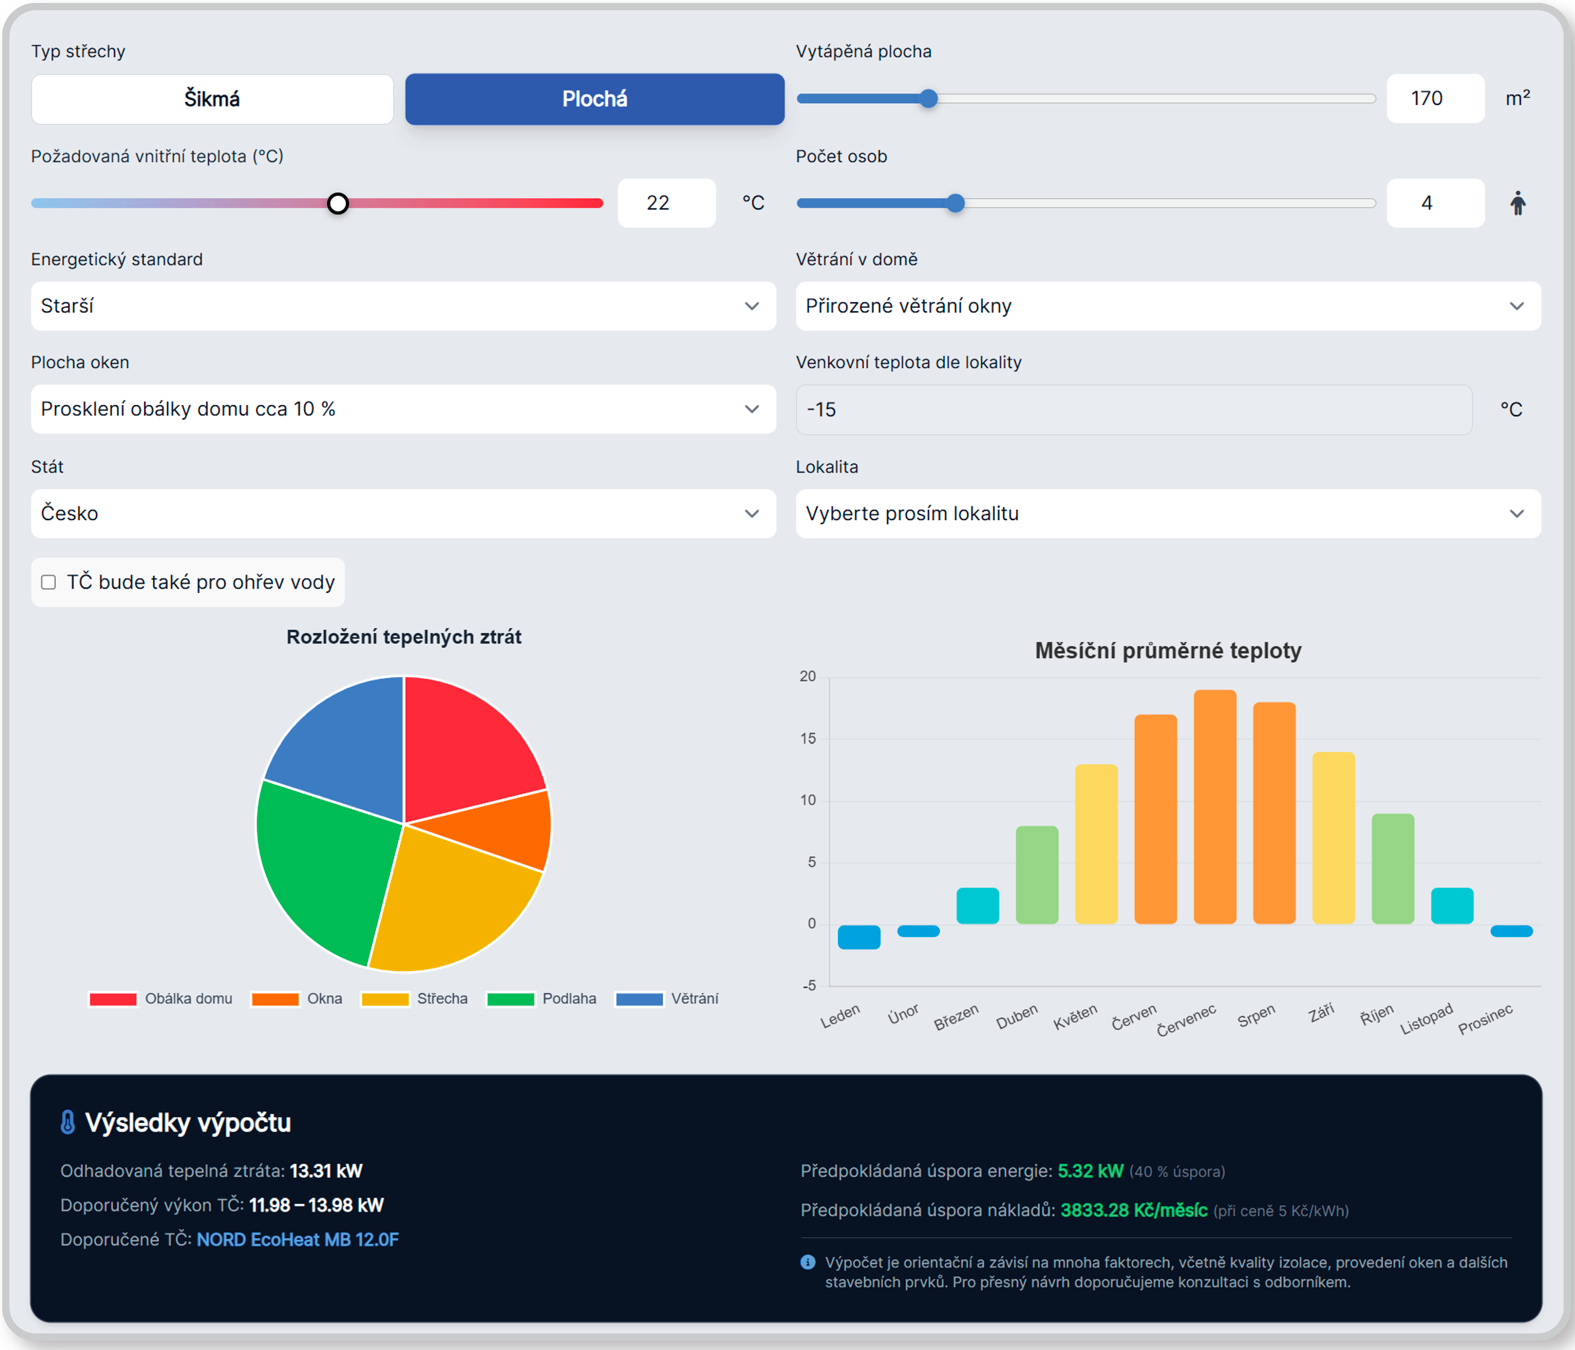This screenshot has width=1575, height=1350.
Task: Select the Plochá roof type
Action: [594, 99]
